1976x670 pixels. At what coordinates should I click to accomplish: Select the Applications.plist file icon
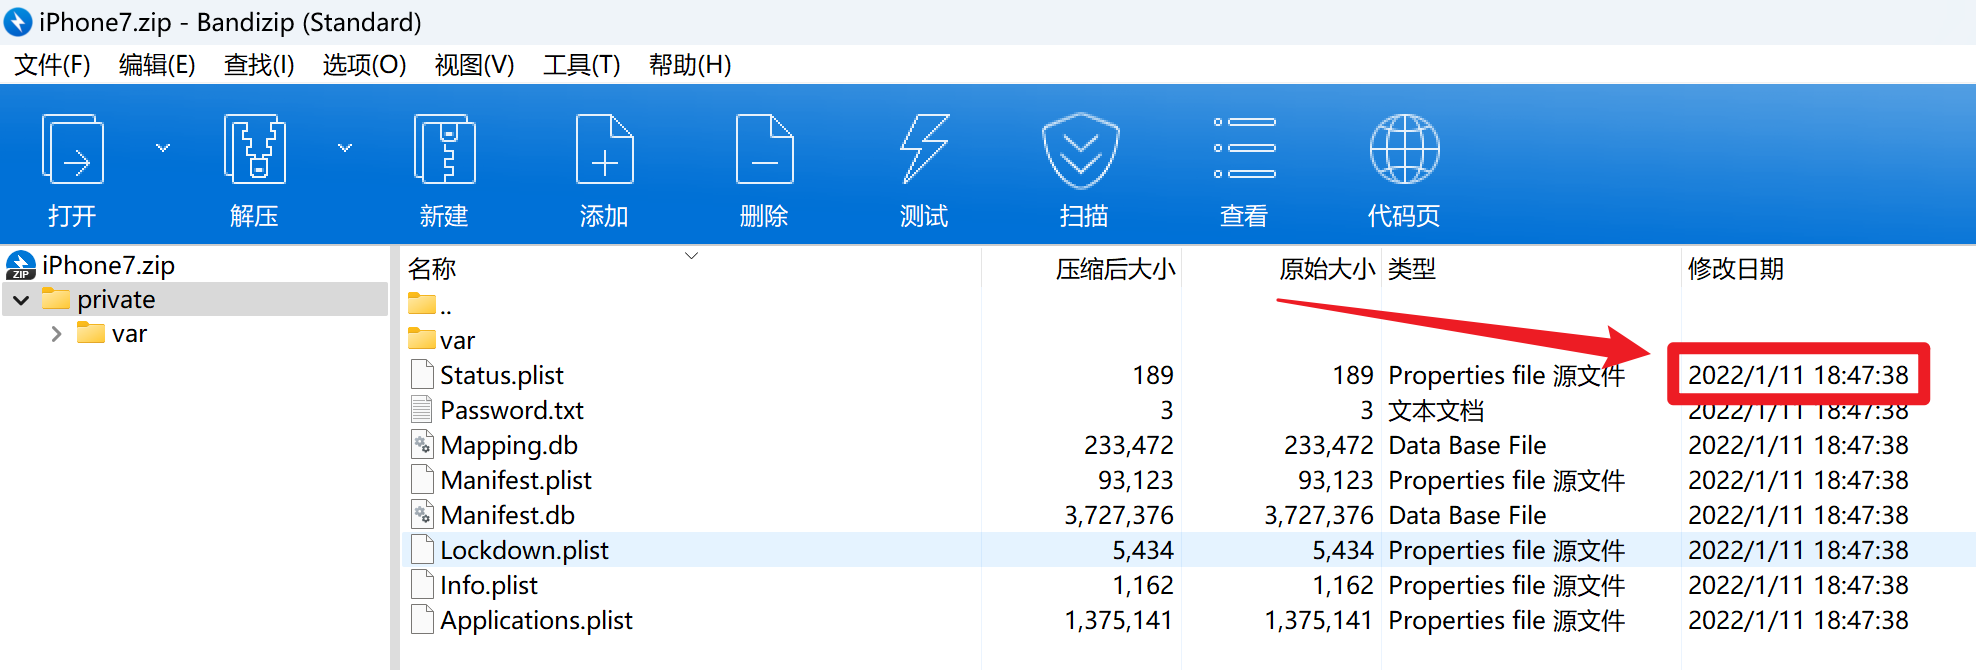pyautogui.click(x=422, y=620)
